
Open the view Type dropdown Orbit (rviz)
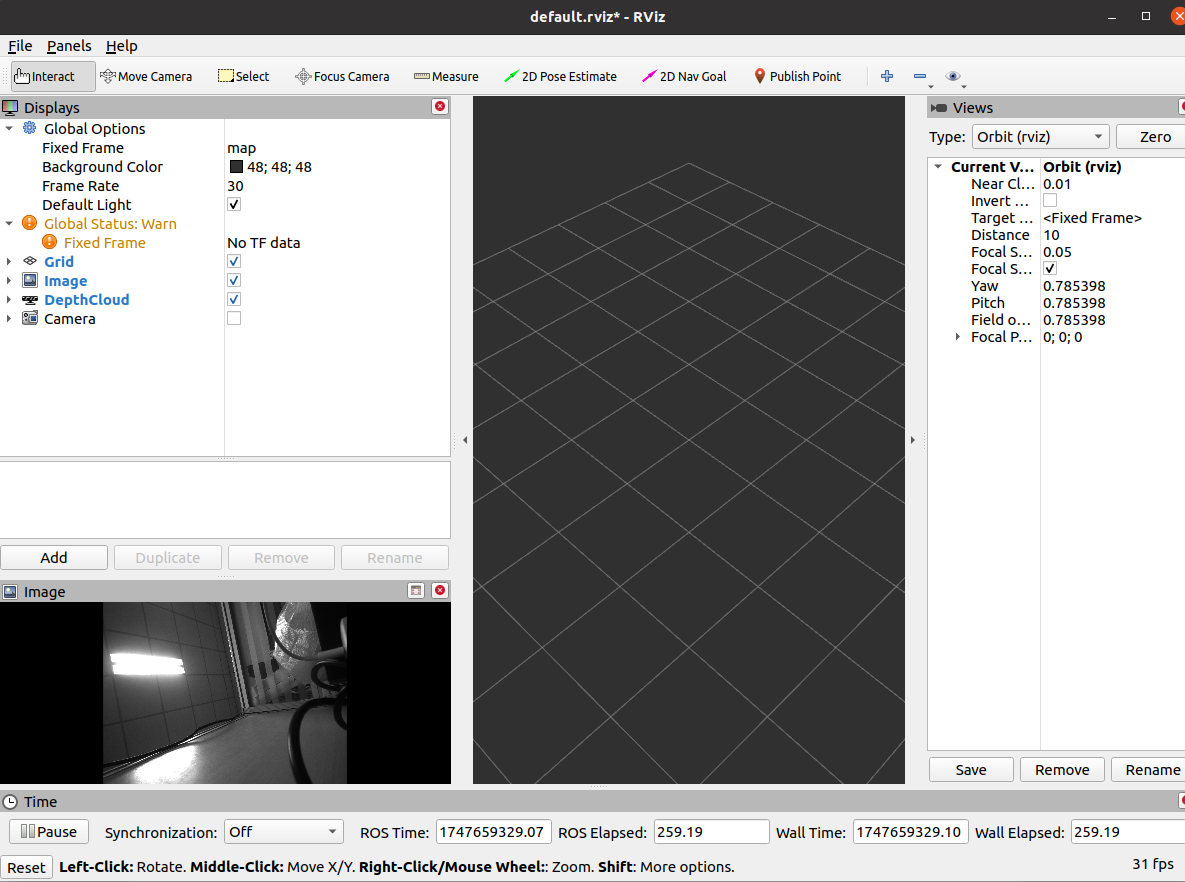coord(1041,137)
